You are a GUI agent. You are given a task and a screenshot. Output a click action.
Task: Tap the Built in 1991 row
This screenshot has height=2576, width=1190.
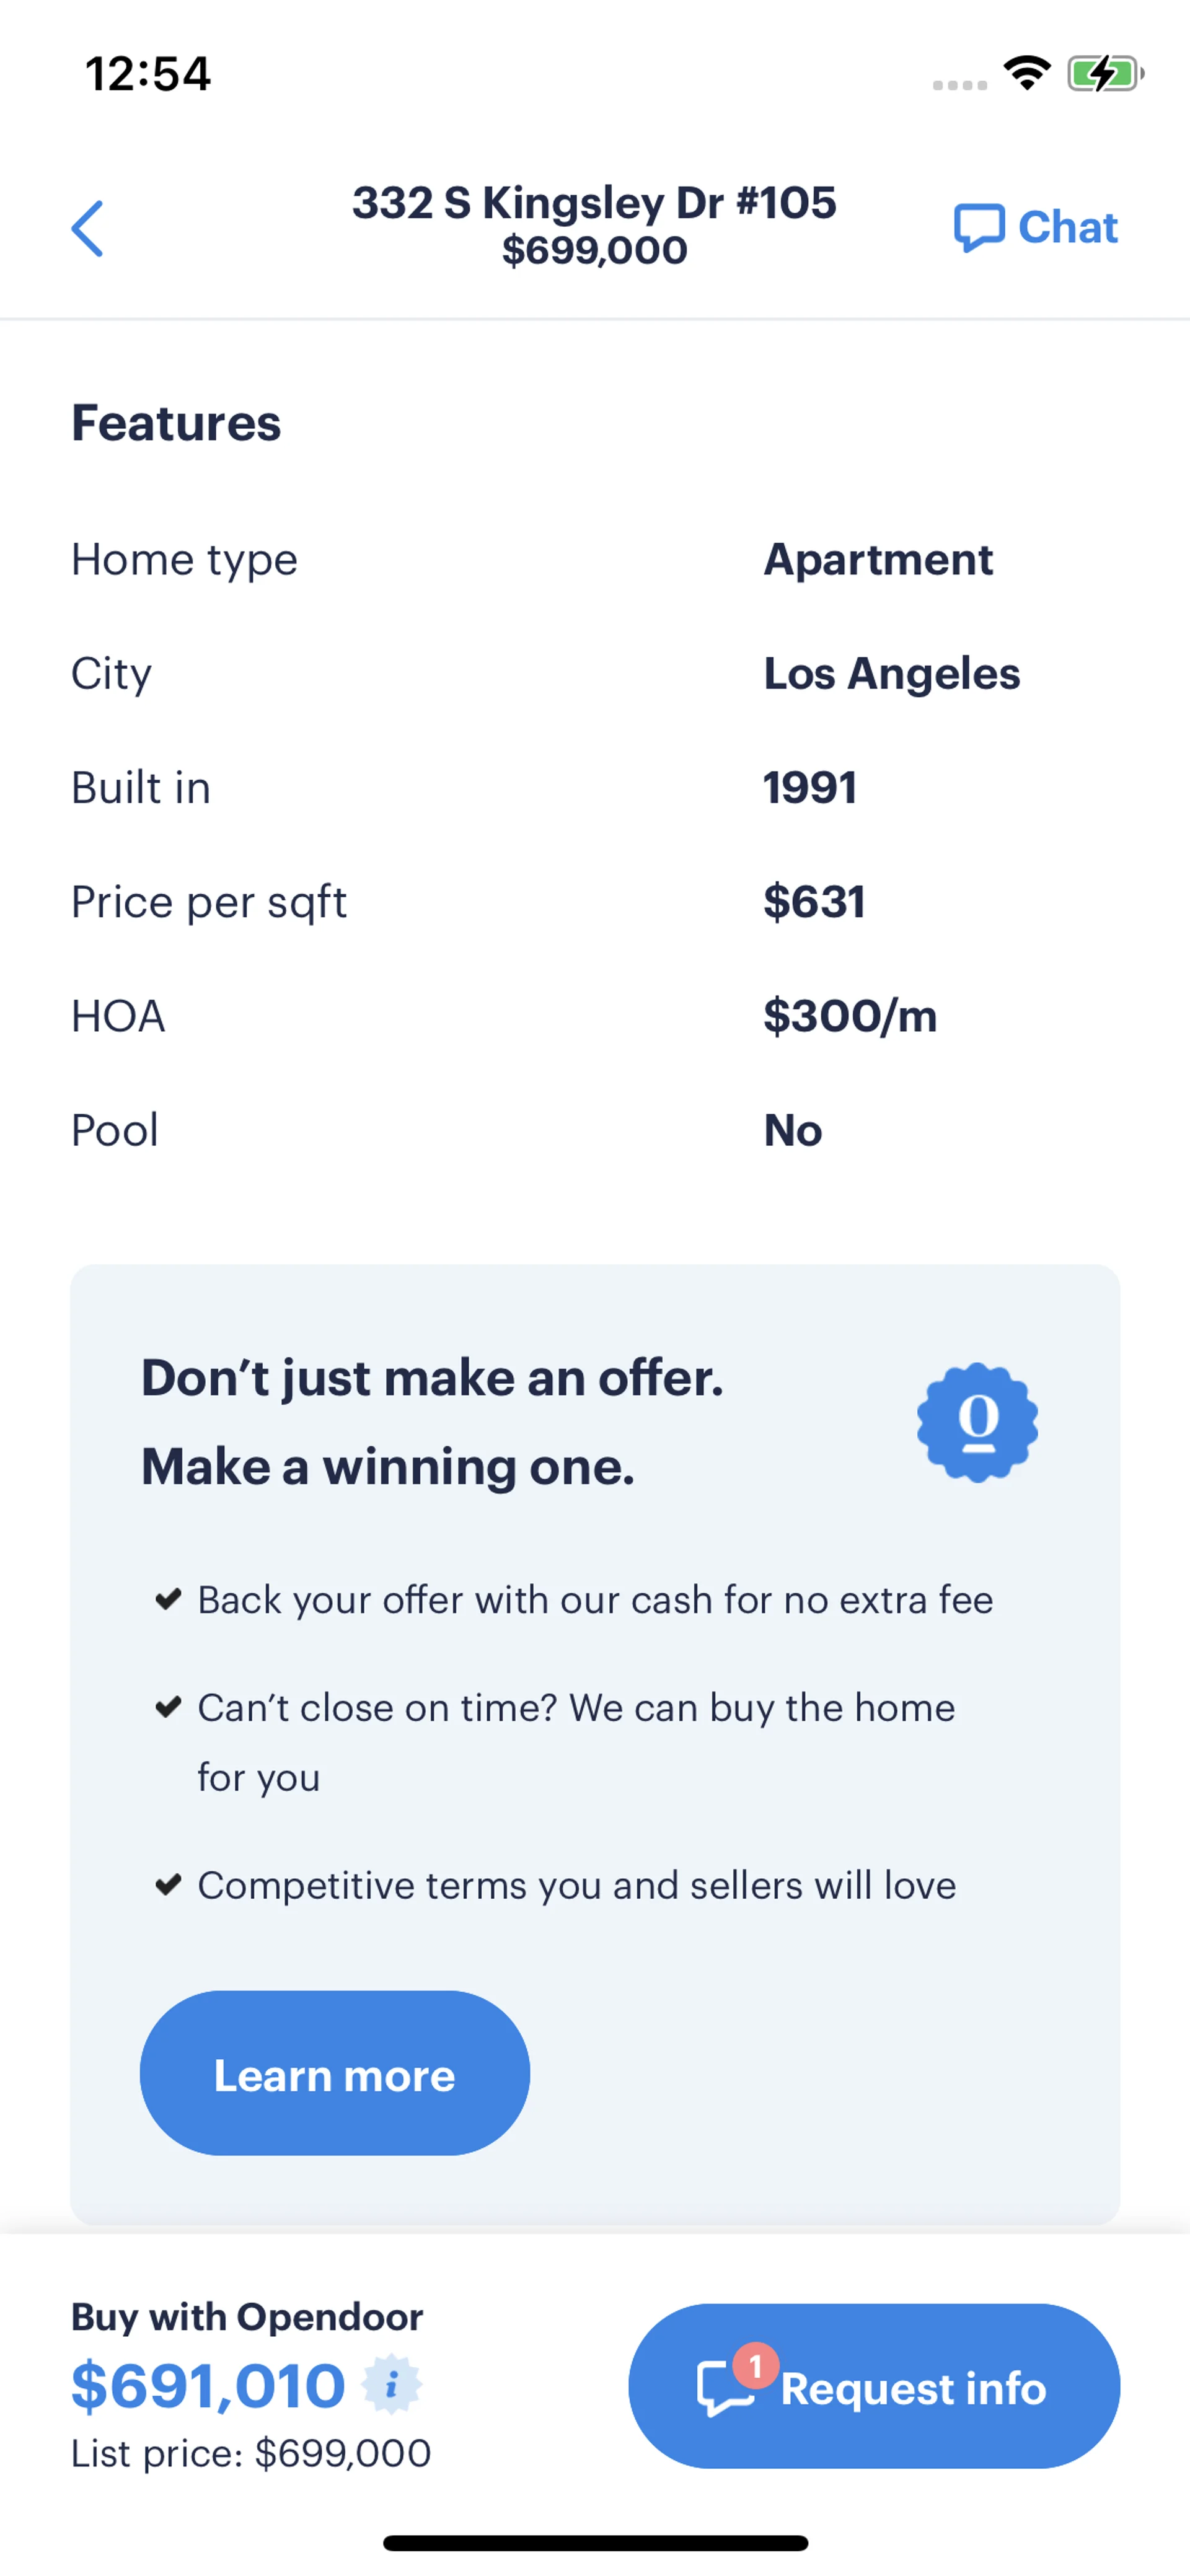coord(594,788)
